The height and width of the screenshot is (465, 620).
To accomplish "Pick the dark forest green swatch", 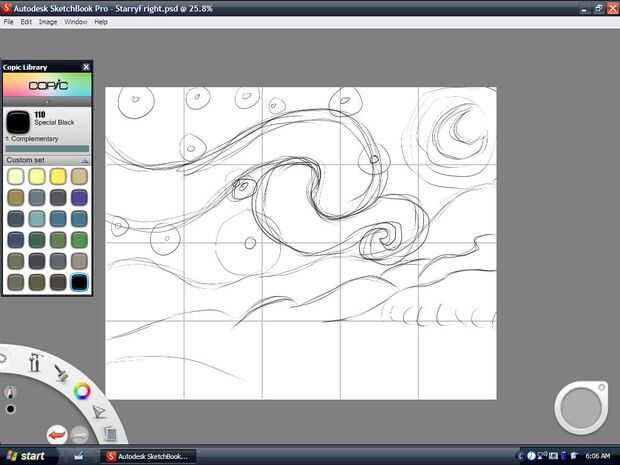I will coord(37,240).
